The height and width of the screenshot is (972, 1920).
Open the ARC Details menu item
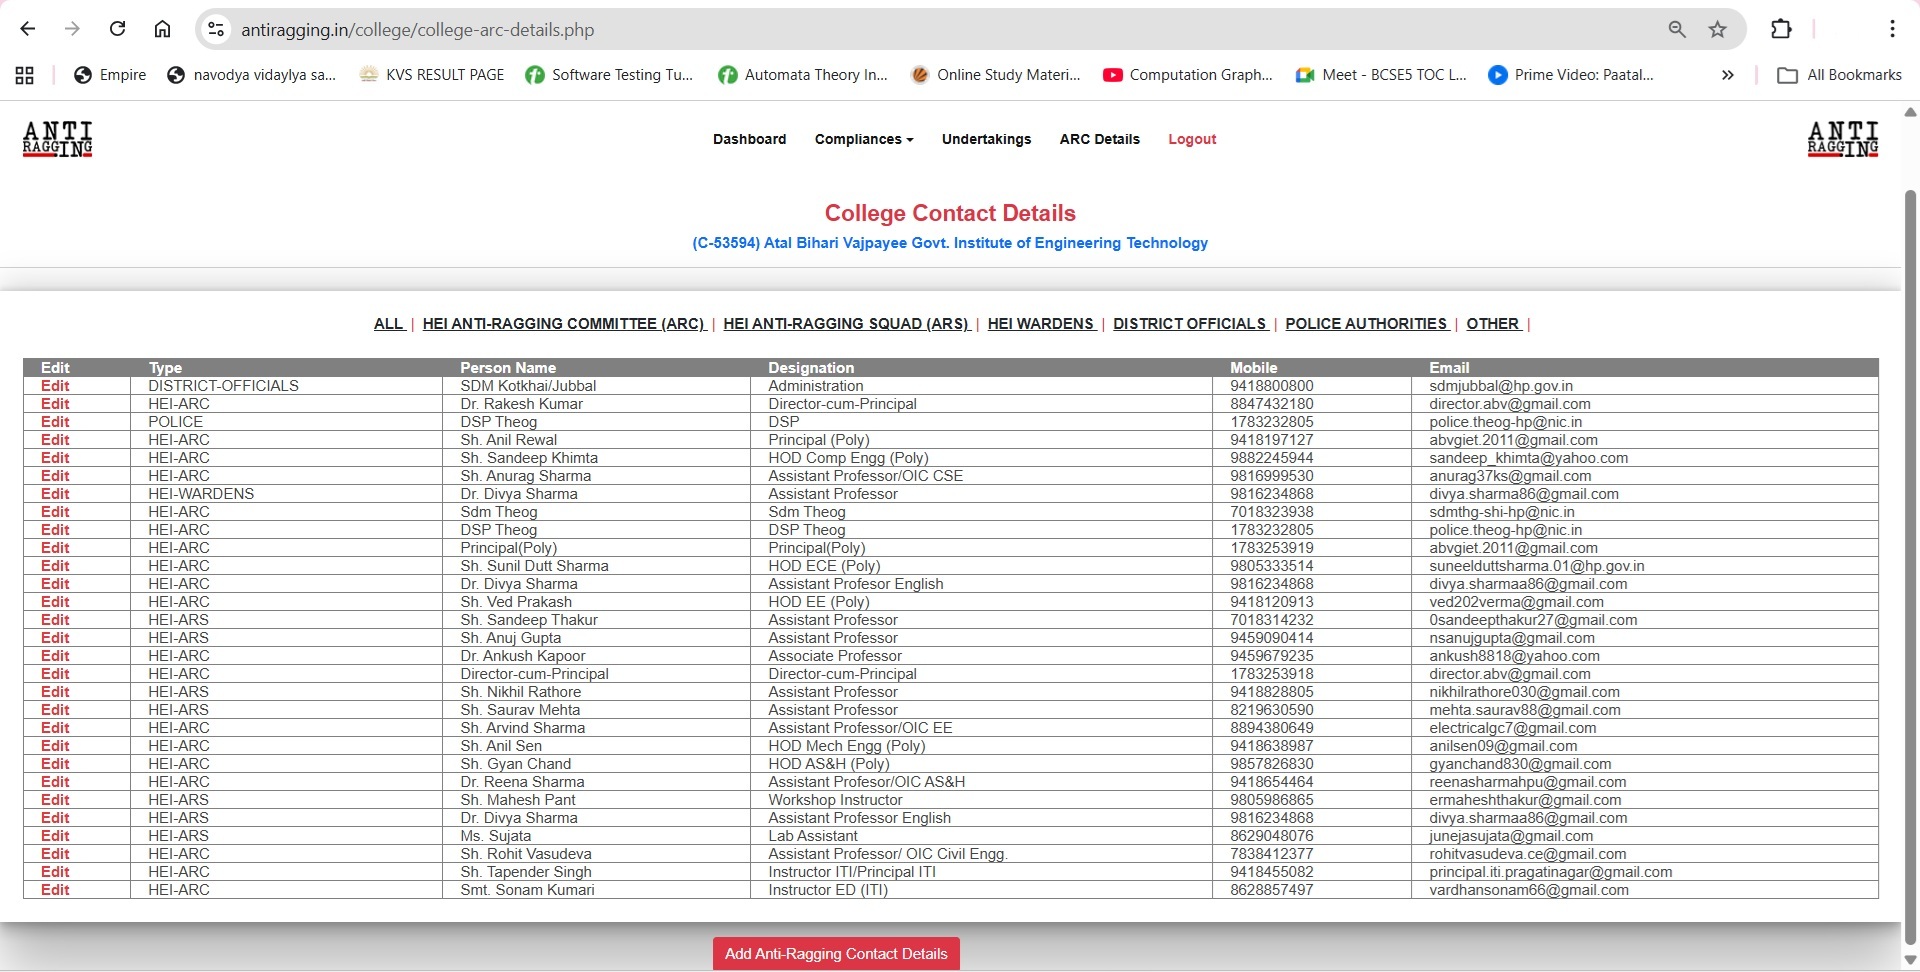1099,139
